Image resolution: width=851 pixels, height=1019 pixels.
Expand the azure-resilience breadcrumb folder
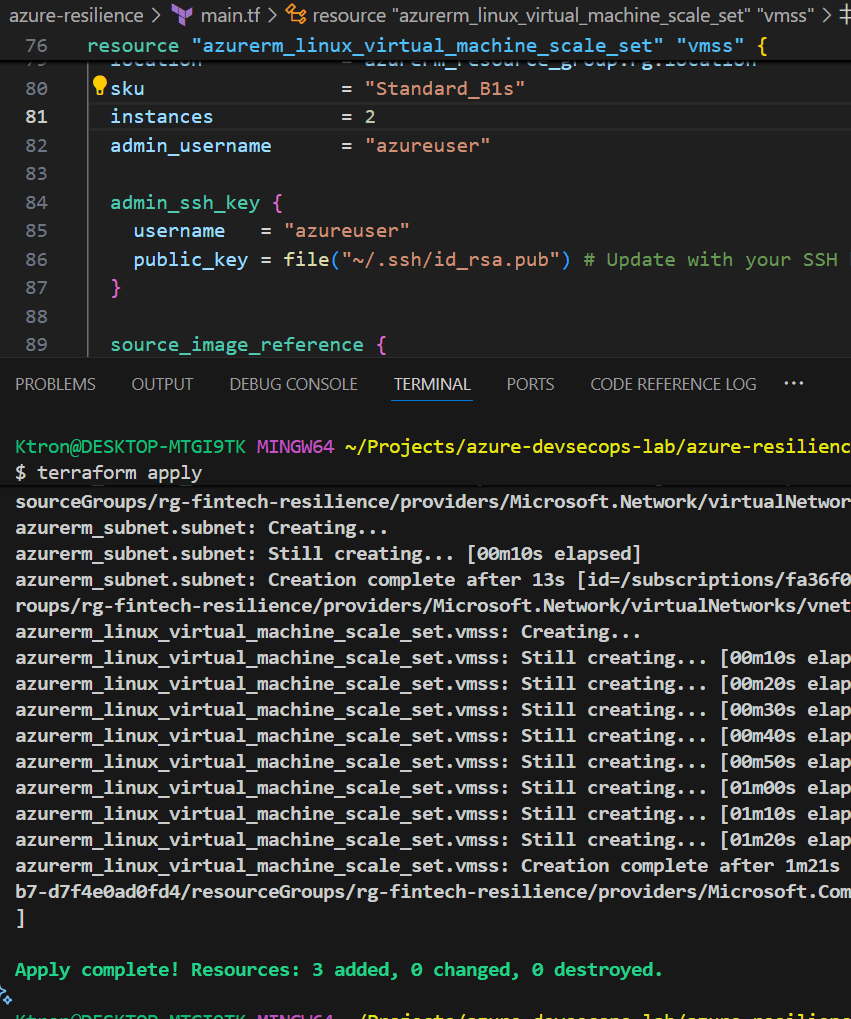[75, 14]
